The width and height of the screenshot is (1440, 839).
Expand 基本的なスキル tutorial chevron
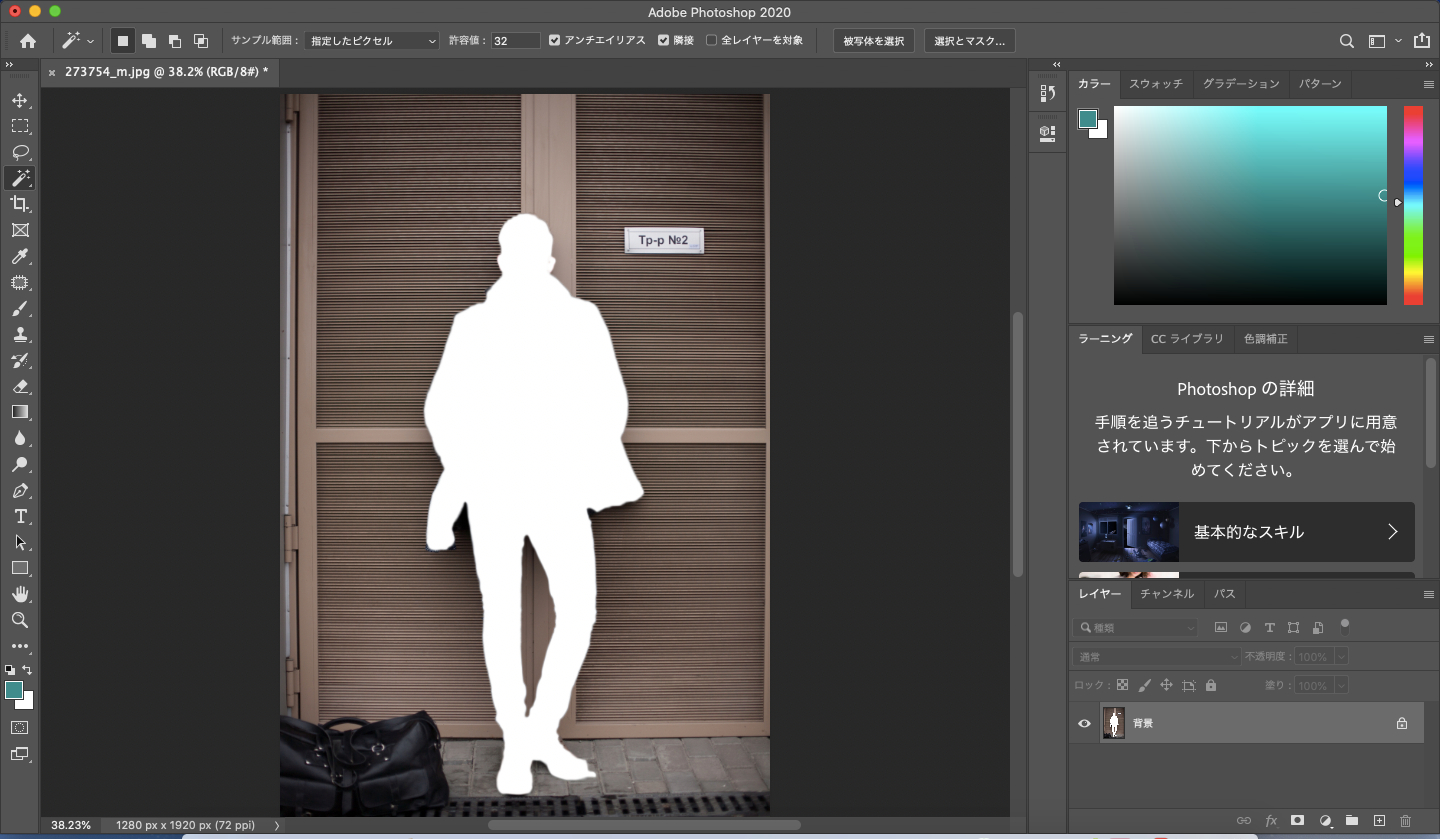pyautogui.click(x=1392, y=532)
